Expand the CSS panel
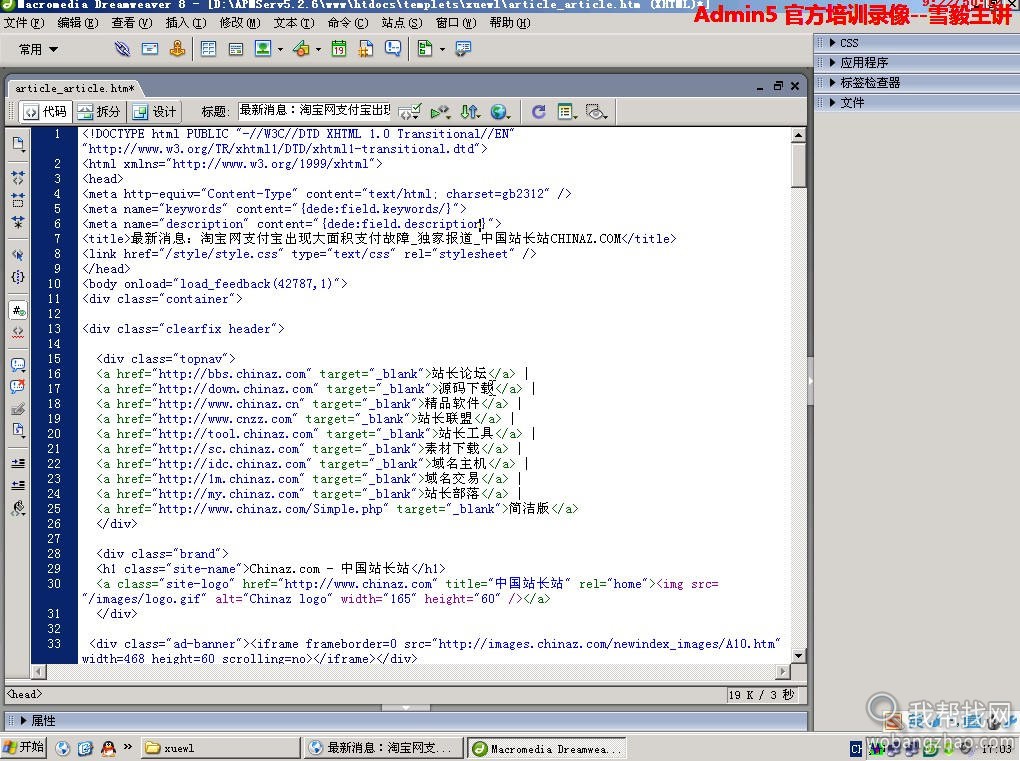The width and height of the screenshot is (1020, 761). (833, 43)
